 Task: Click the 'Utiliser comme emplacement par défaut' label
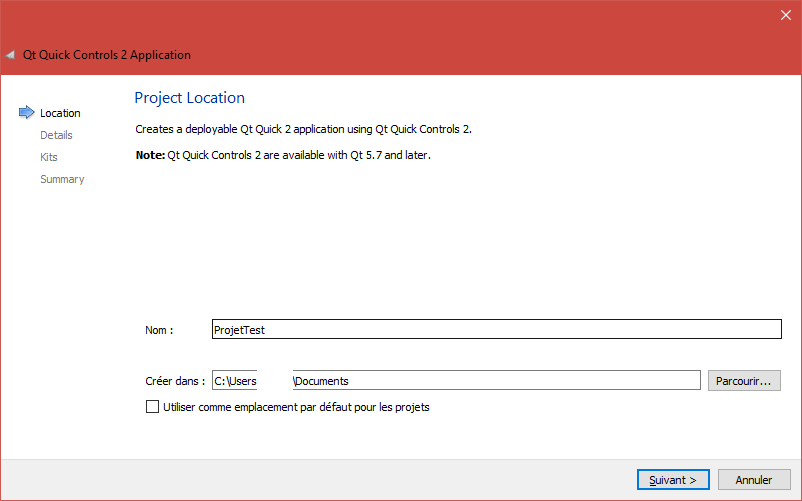[x=296, y=407]
